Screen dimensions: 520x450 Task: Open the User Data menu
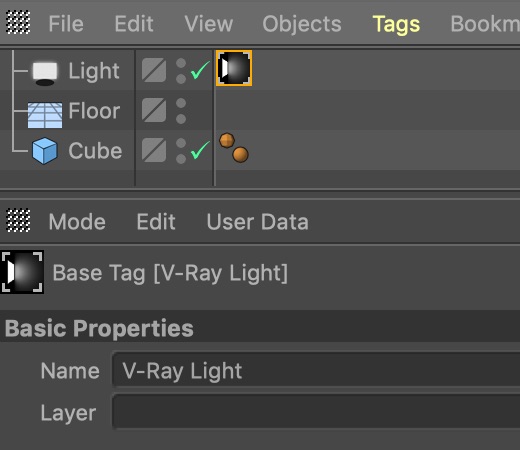pos(257,222)
